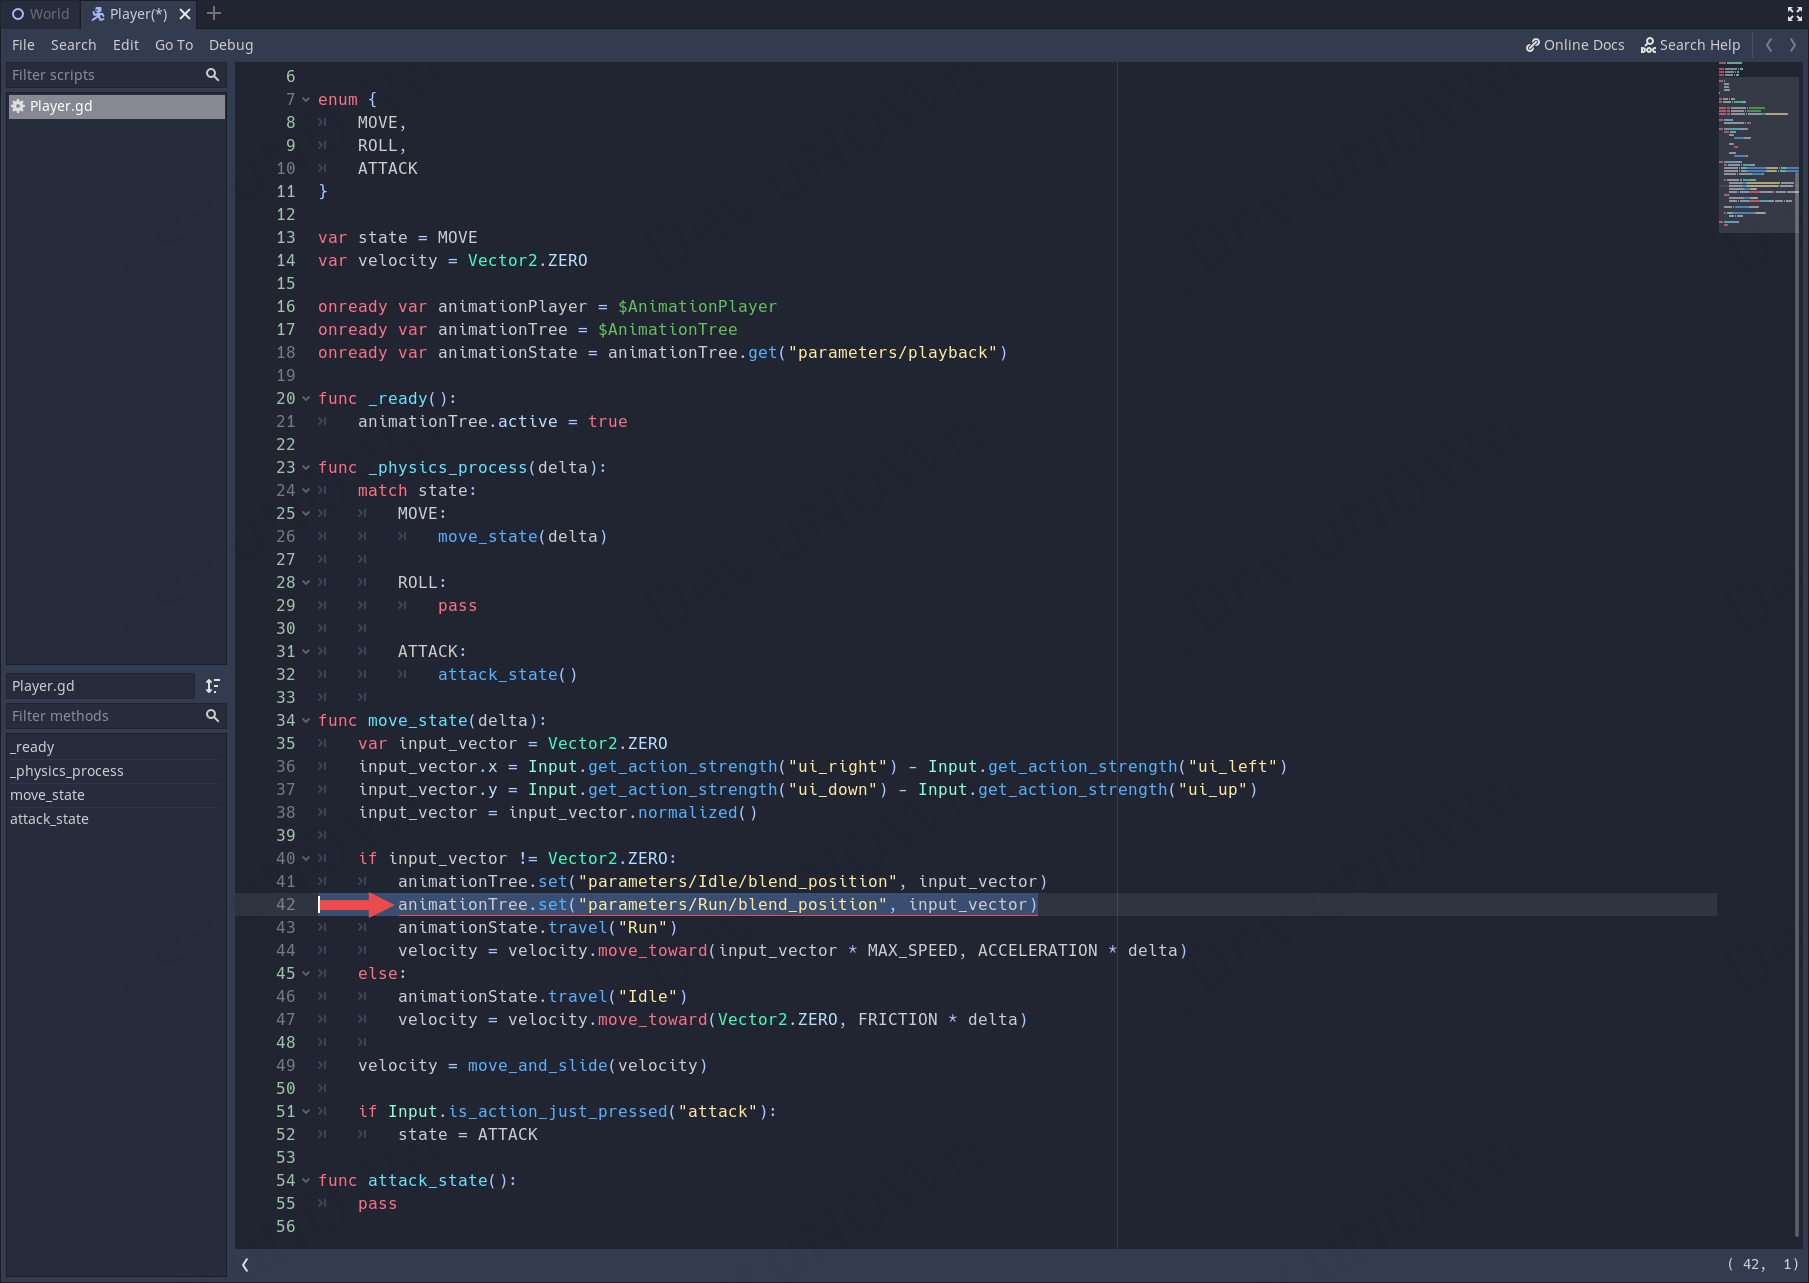
Task: Toggle alphabetical sorting of methods
Action: coord(212,686)
